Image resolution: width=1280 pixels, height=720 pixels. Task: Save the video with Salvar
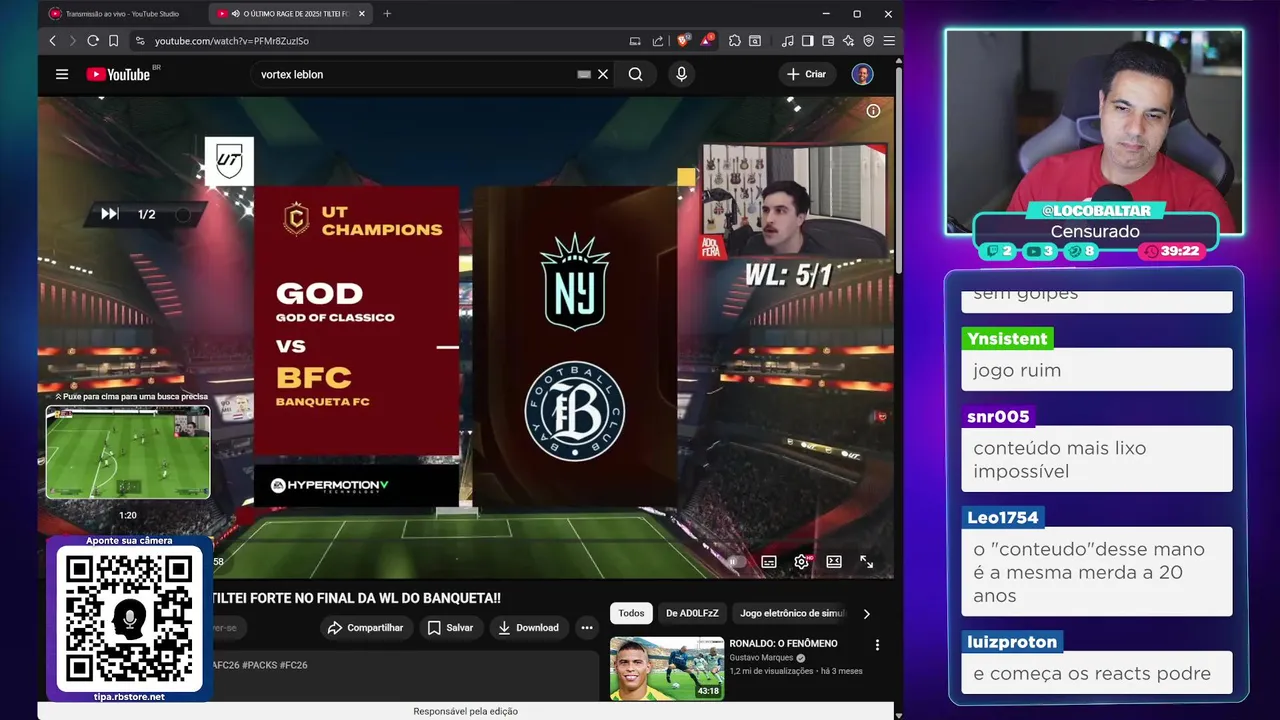point(450,628)
